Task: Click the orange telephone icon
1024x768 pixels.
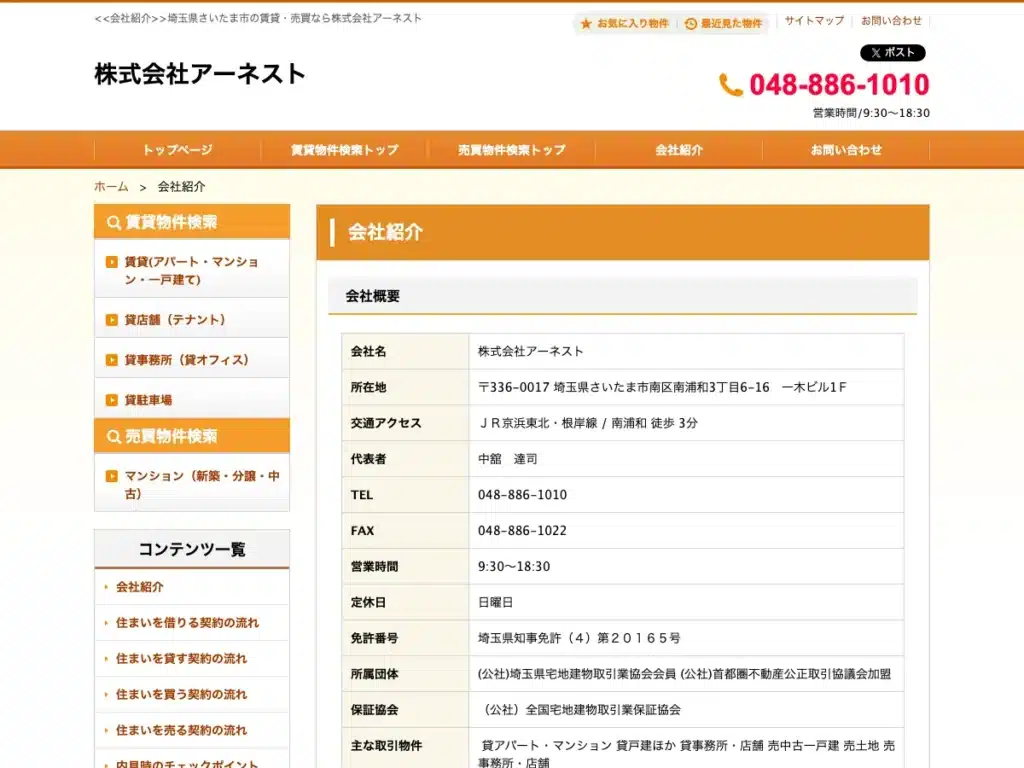Action: (731, 85)
